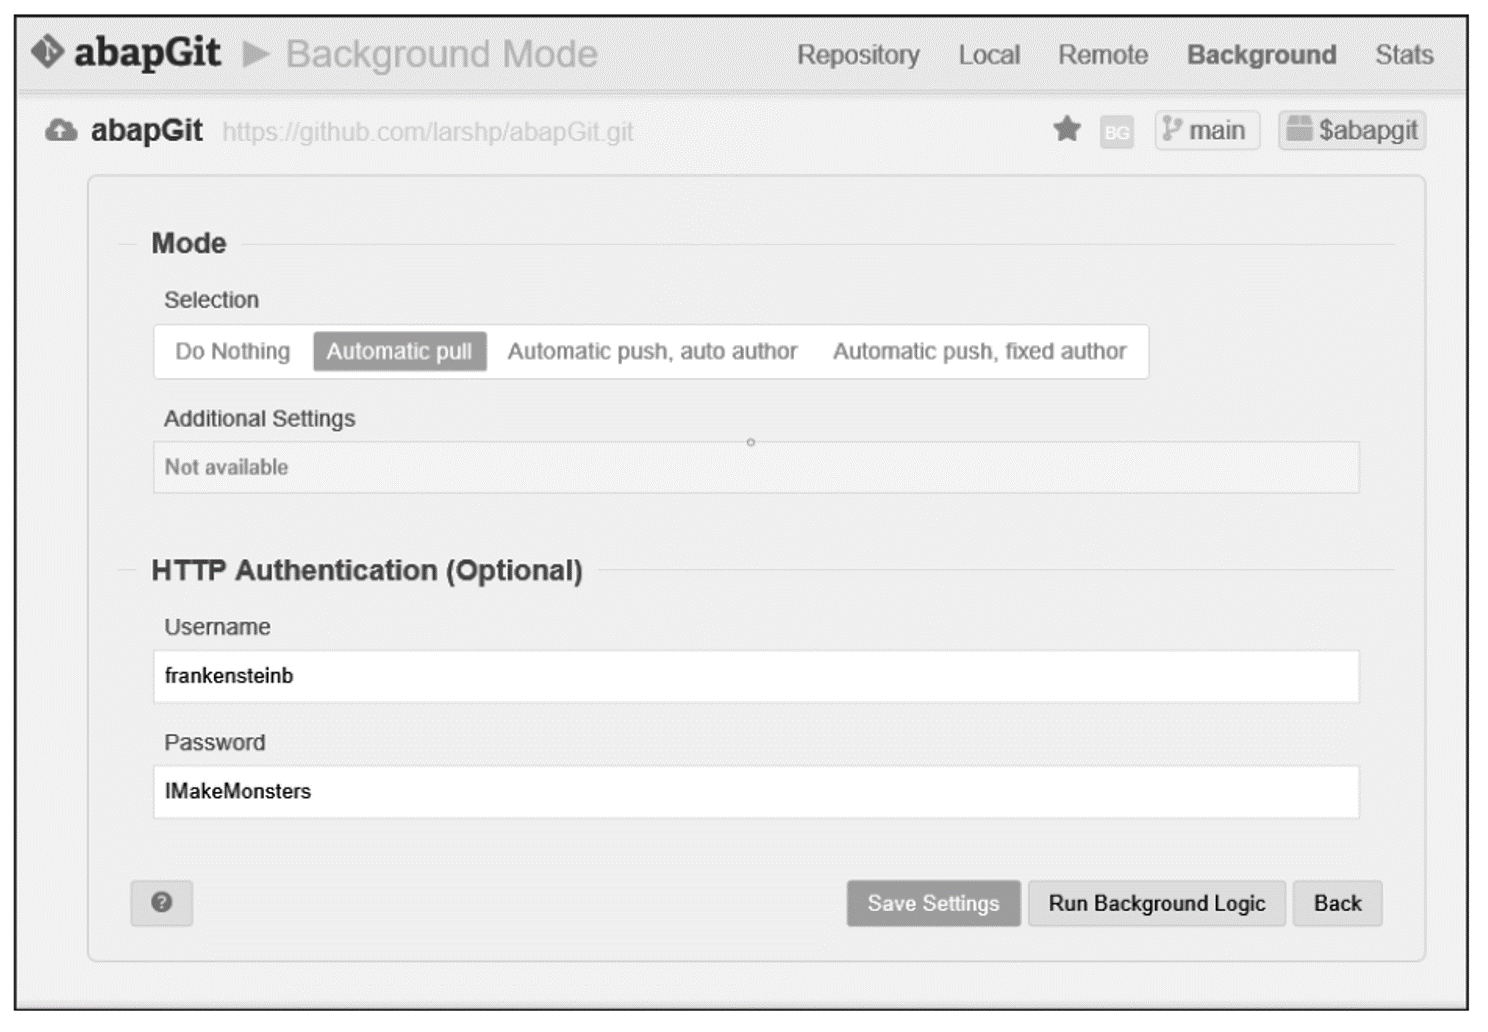Open help via the question mark icon

(161, 903)
